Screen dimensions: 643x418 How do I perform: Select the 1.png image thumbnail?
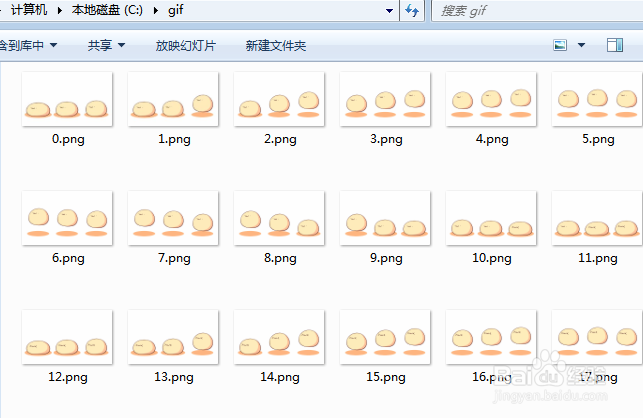[x=173, y=99]
